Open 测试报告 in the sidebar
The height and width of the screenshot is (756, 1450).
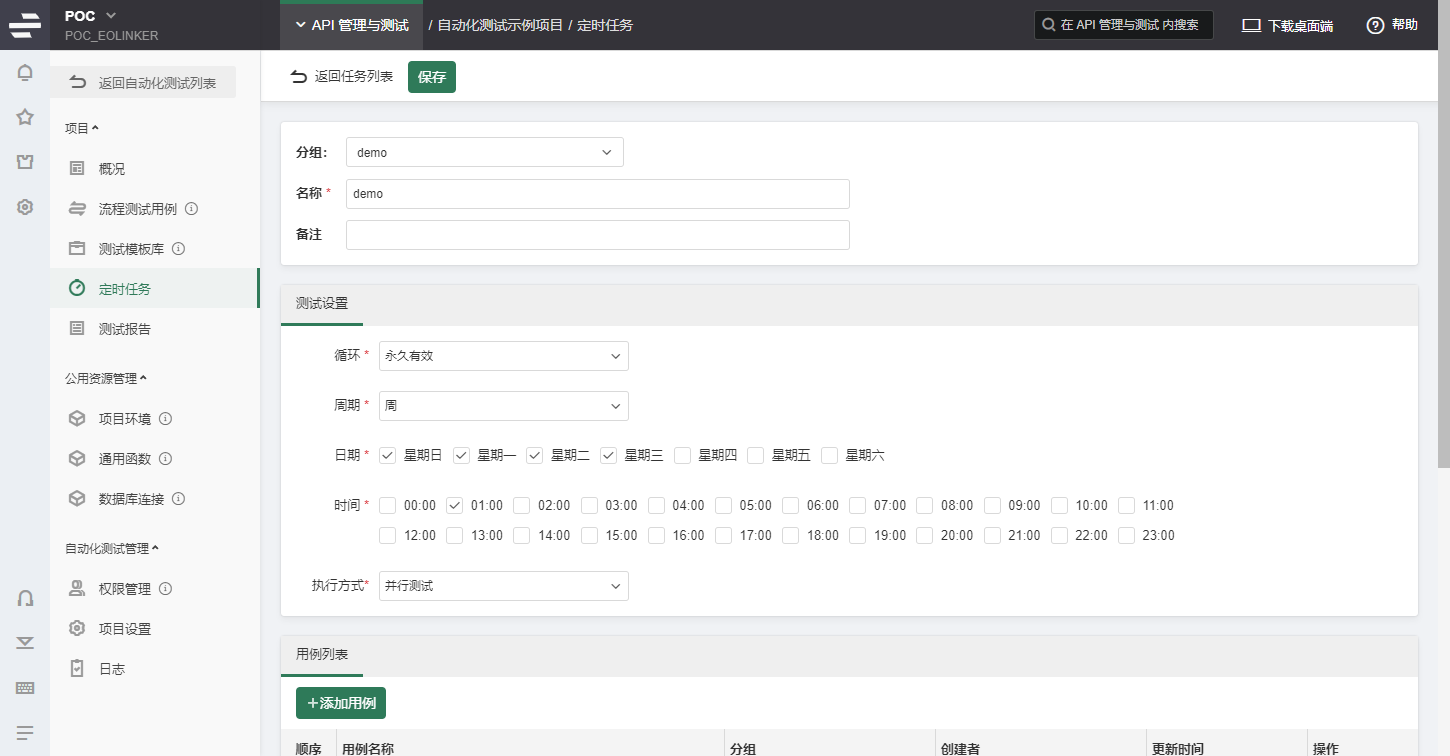[x=125, y=329]
